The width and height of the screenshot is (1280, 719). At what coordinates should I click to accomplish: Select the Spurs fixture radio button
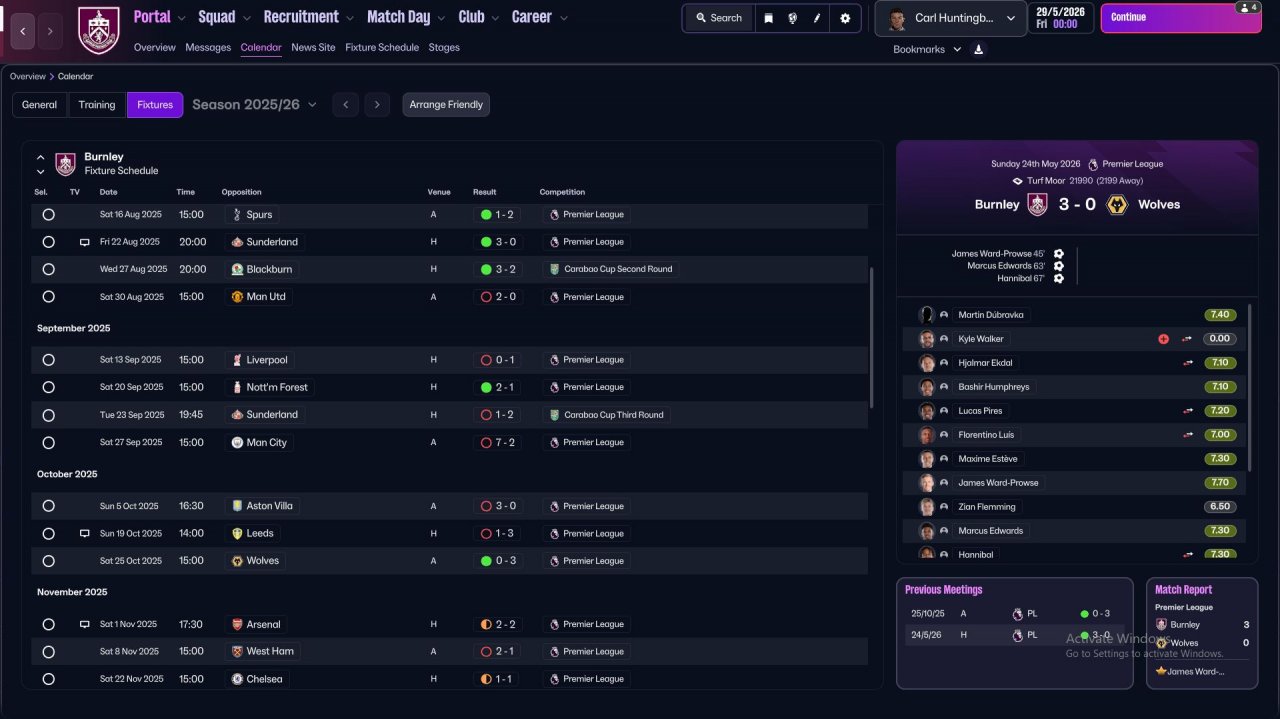pos(48,214)
